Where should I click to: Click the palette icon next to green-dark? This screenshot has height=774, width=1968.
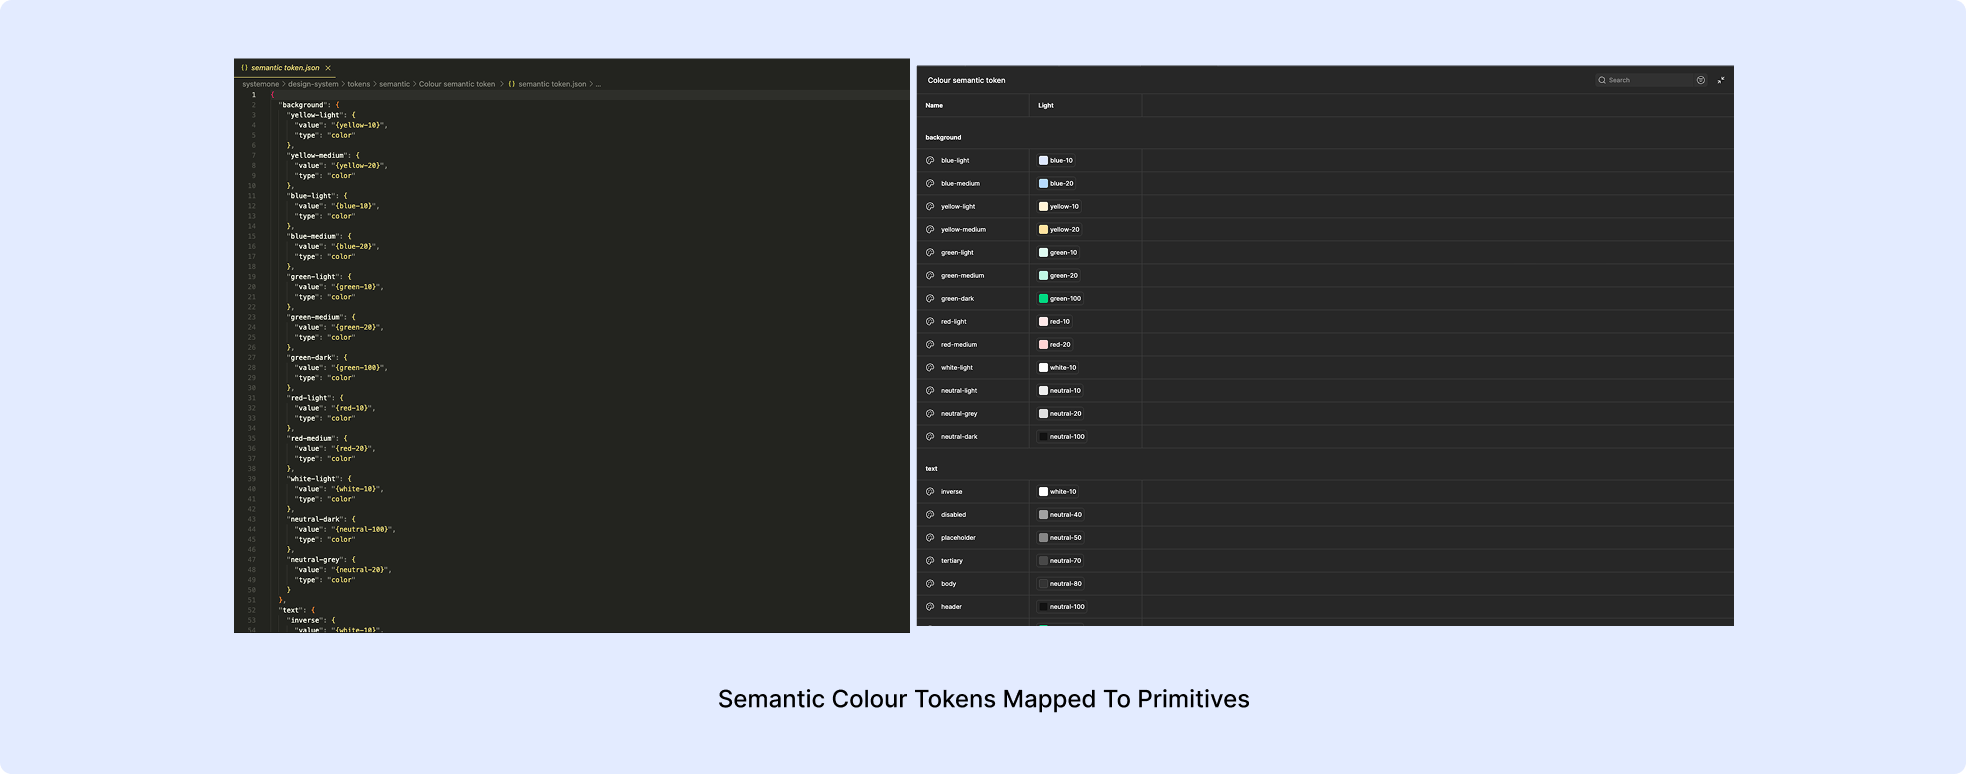pyautogui.click(x=930, y=298)
